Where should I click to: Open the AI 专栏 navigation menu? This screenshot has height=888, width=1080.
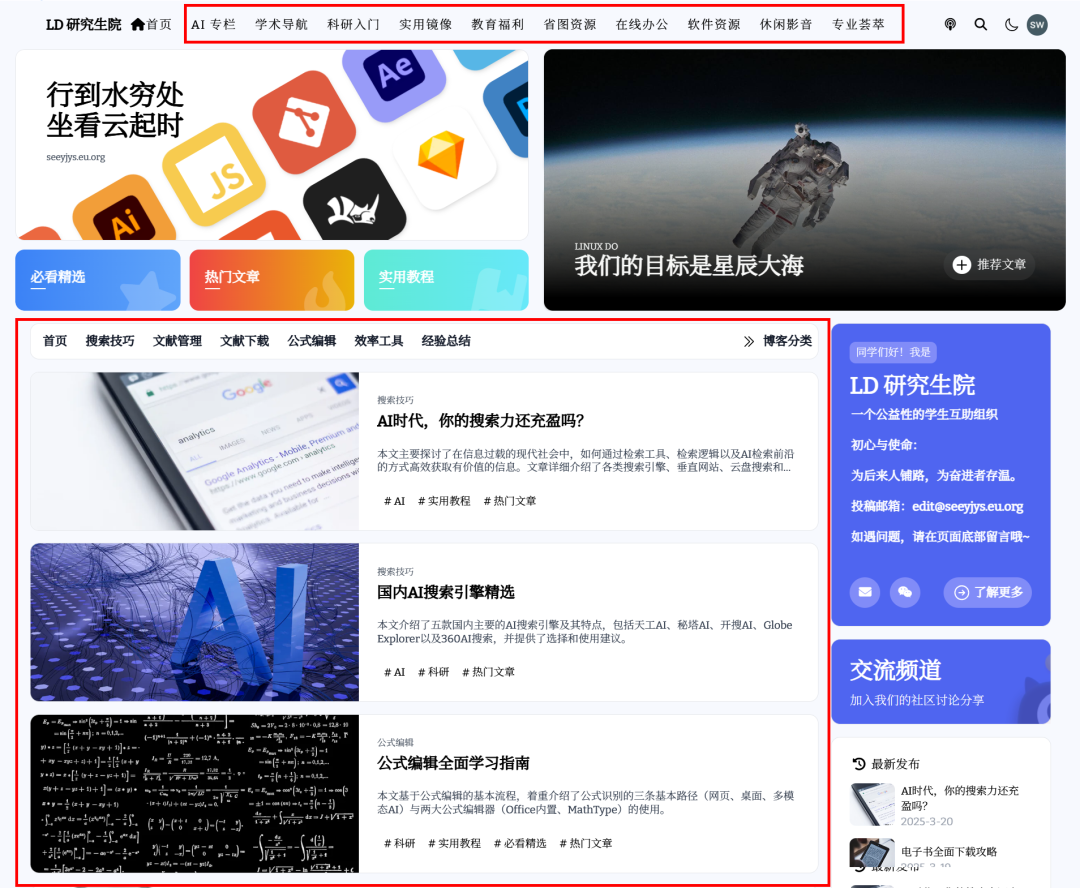click(x=213, y=24)
